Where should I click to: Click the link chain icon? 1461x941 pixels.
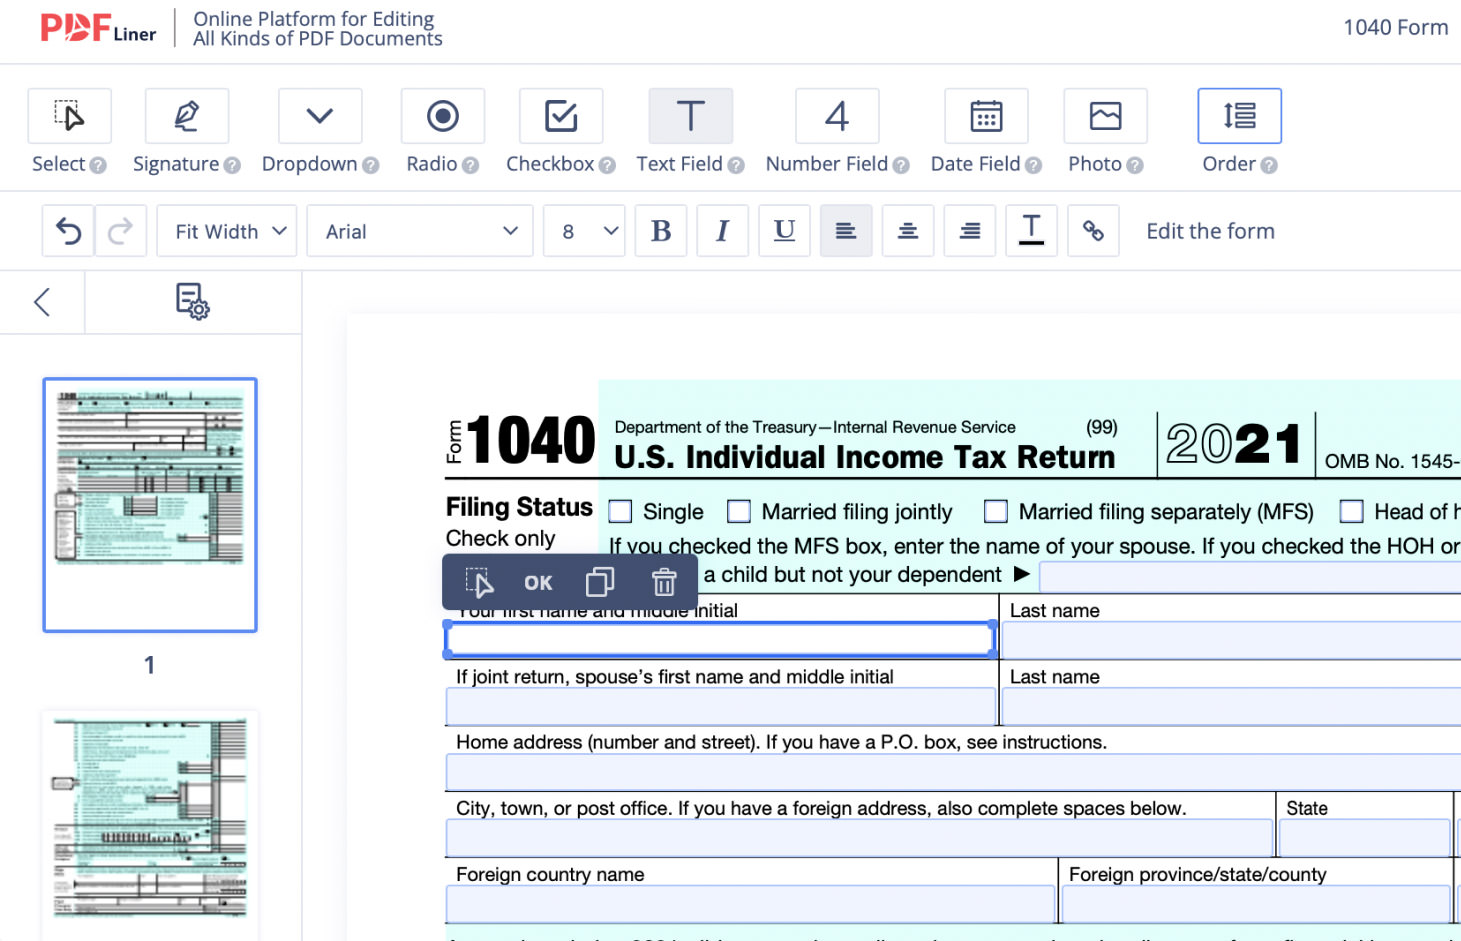(x=1094, y=231)
